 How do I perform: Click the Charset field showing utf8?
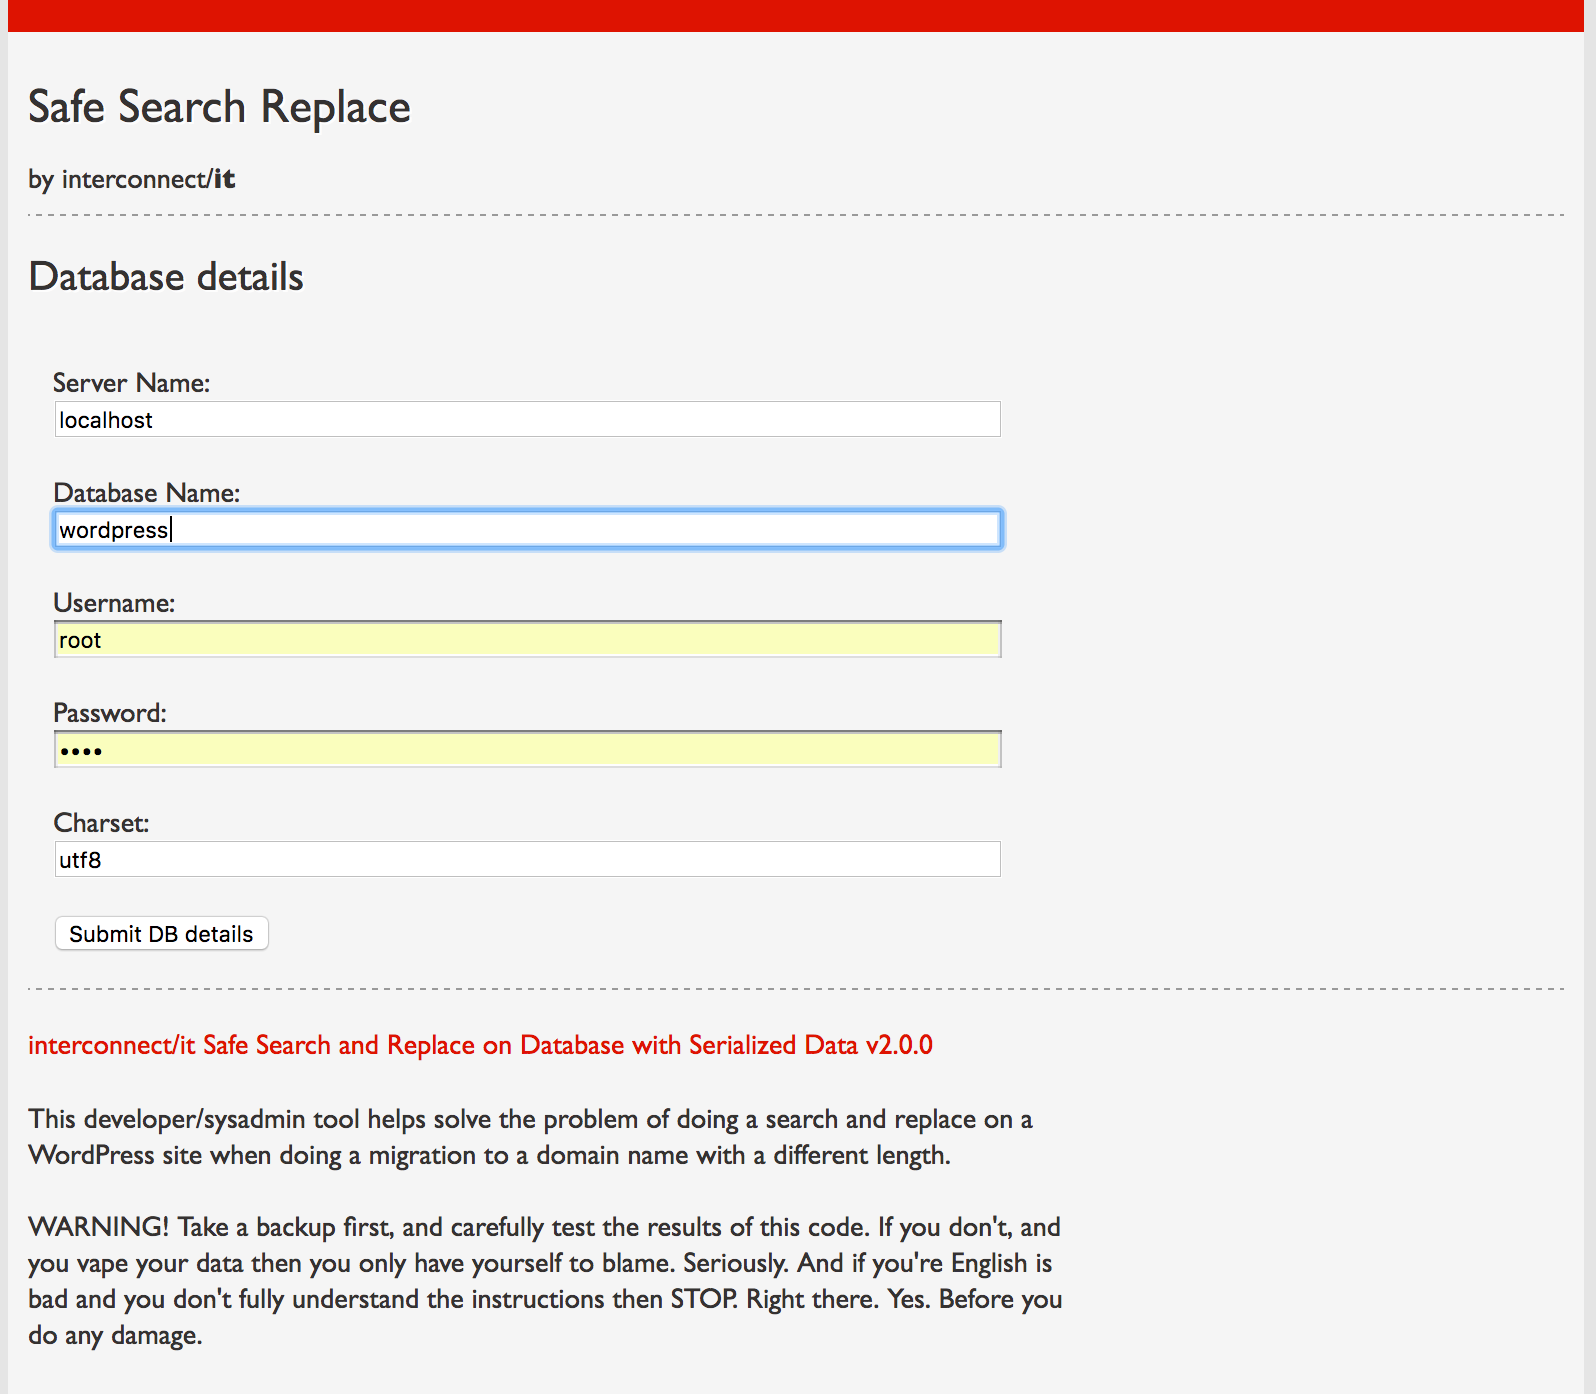(527, 859)
